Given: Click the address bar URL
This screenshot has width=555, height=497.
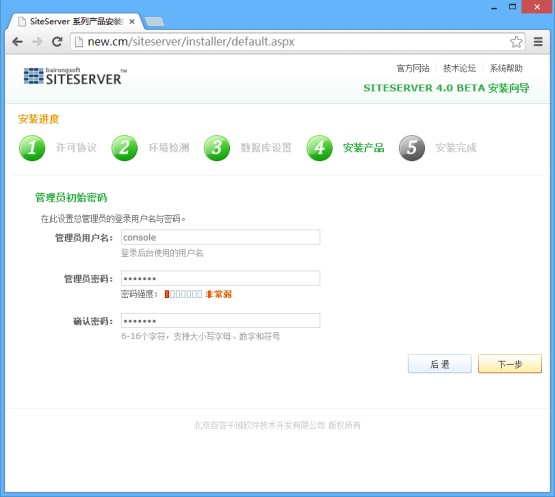Looking at the screenshot, I should click(191, 42).
